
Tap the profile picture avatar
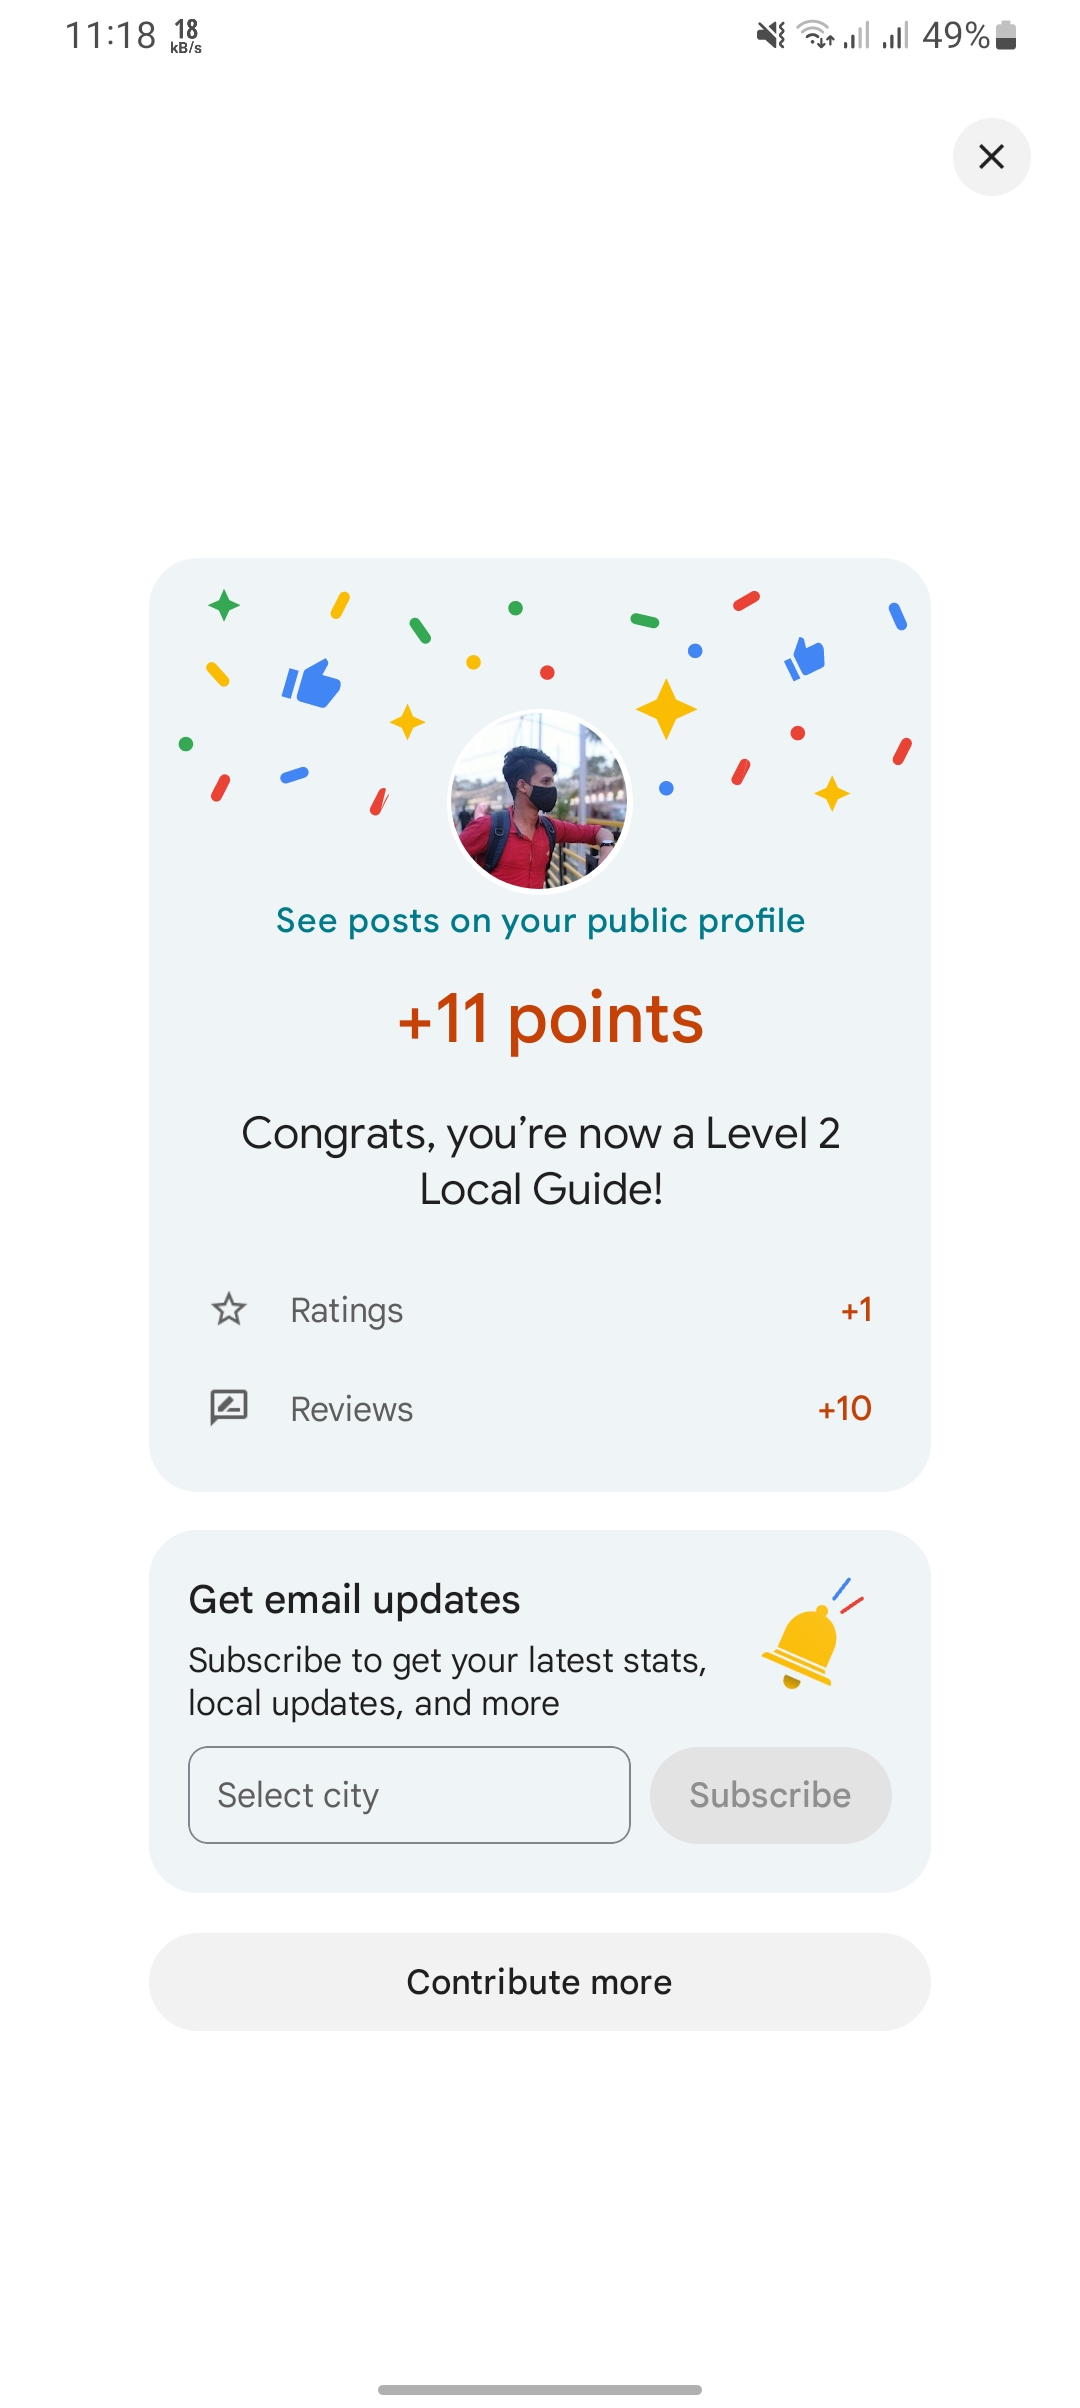(x=540, y=800)
